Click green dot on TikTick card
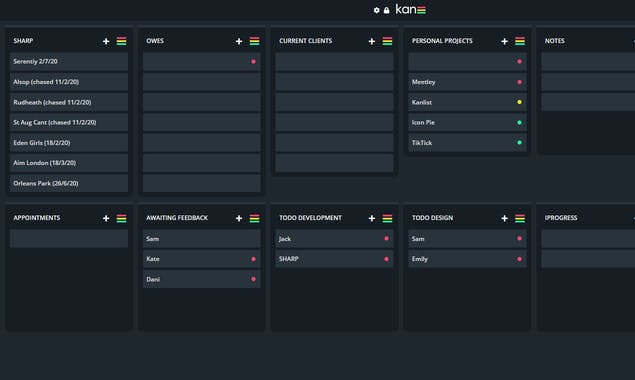635x380 pixels. (x=519, y=143)
